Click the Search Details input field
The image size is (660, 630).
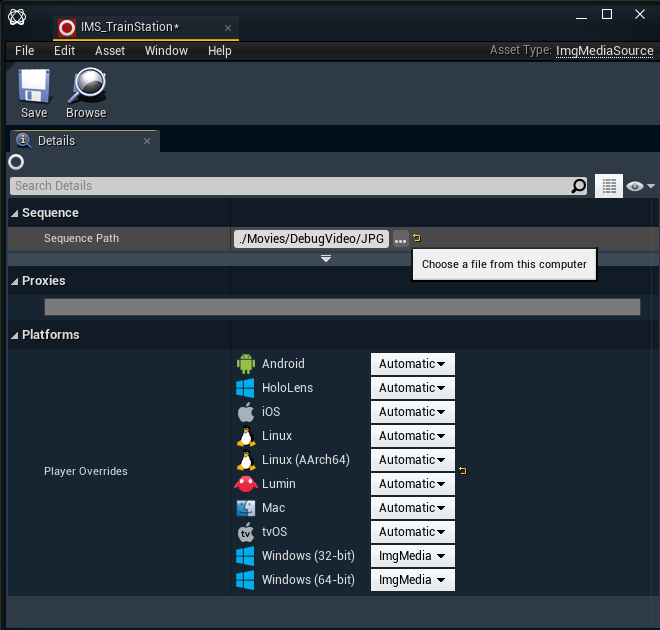pyautogui.click(x=290, y=186)
